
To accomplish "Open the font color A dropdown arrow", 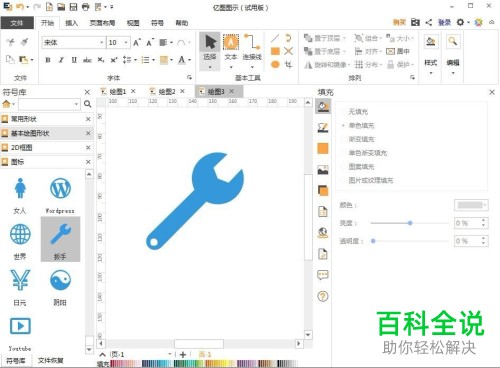I will point(189,60).
